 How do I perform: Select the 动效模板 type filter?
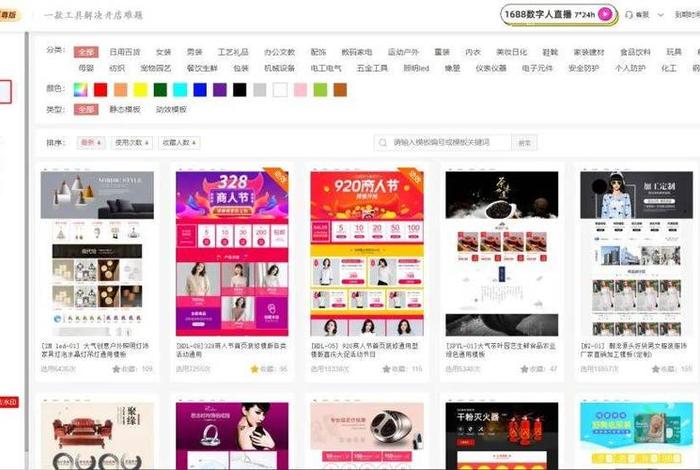(x=171, y=109)
